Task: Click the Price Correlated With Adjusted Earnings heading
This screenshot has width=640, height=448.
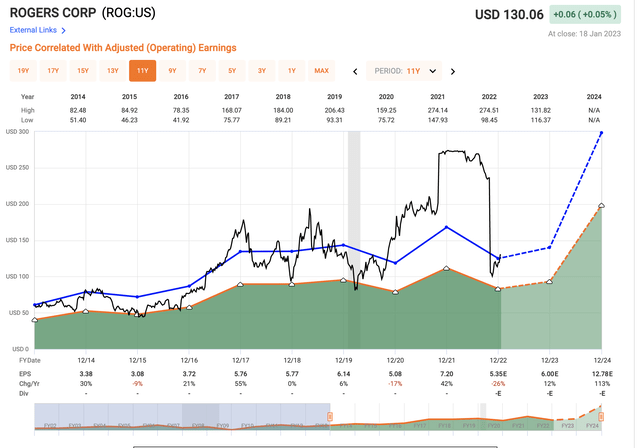Action: click(123, 48)
